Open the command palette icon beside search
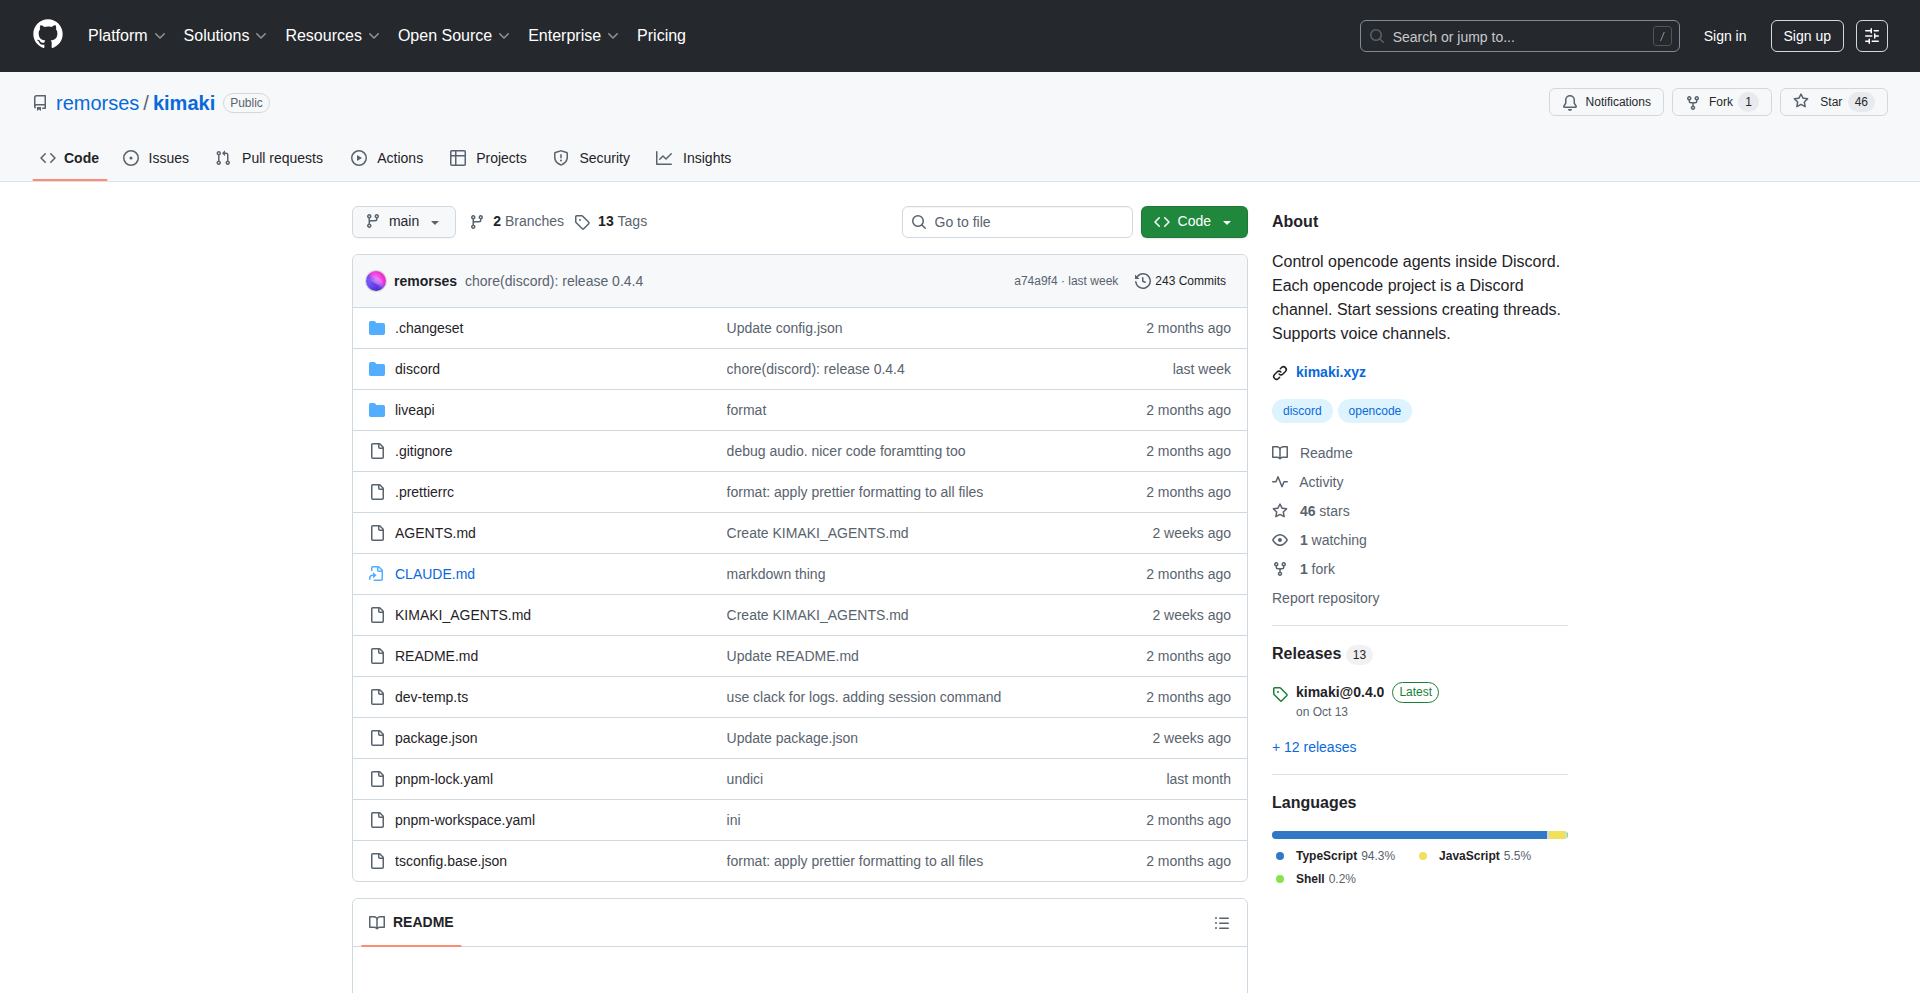The width and height of the screenshot is (1920, 993). pos(1872,35)
